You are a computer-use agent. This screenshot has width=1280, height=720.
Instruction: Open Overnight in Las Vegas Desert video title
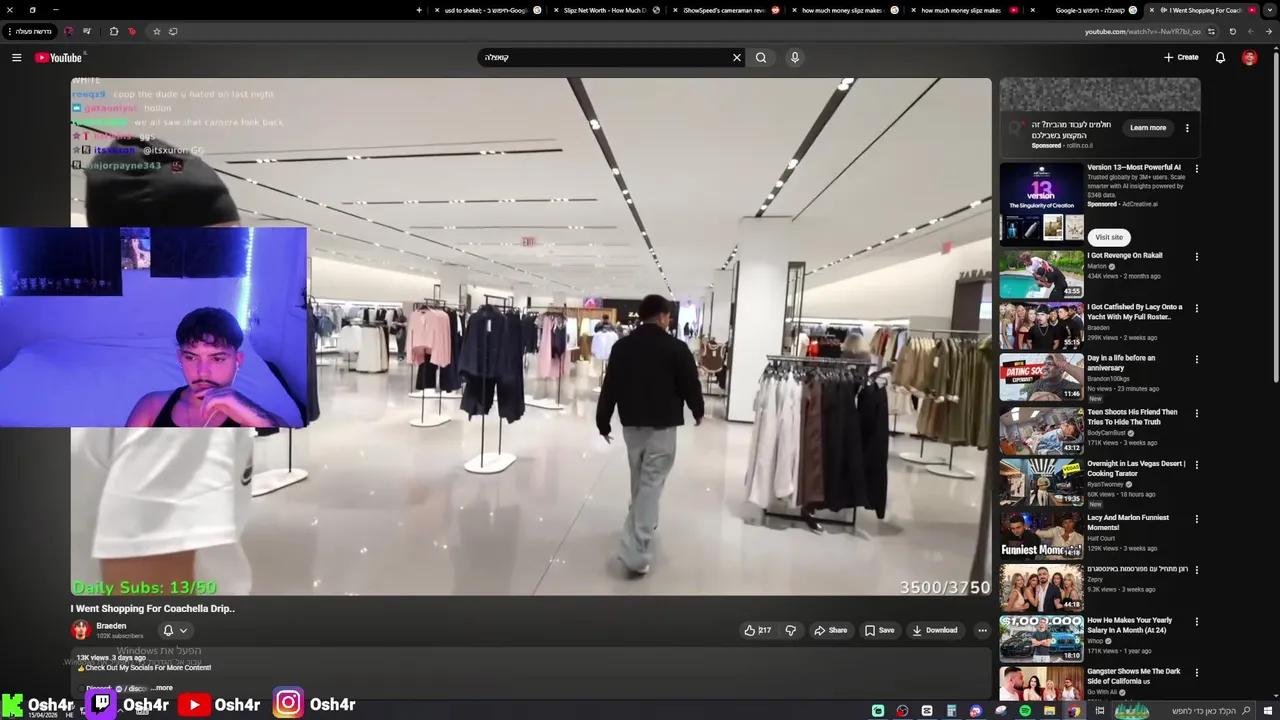[x=1136, y=469]
